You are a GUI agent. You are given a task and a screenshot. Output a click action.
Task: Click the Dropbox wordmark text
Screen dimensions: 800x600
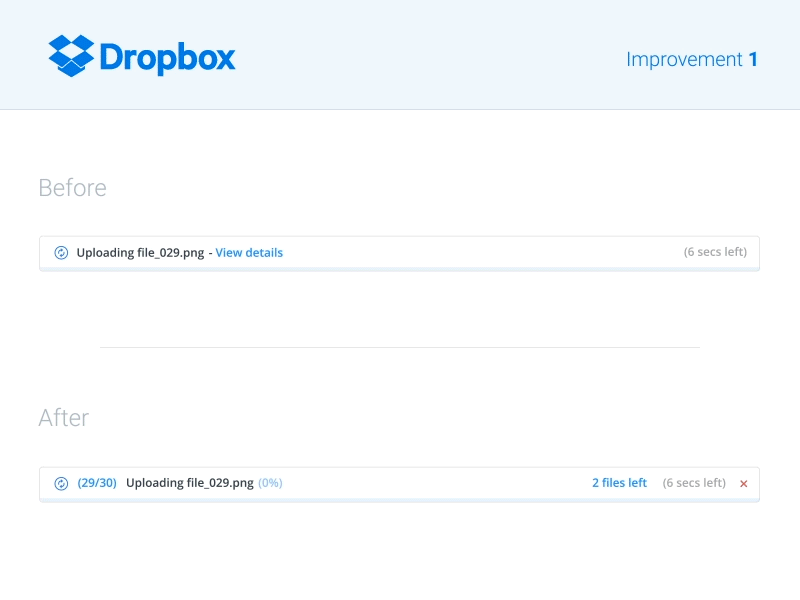coord(165,57)
